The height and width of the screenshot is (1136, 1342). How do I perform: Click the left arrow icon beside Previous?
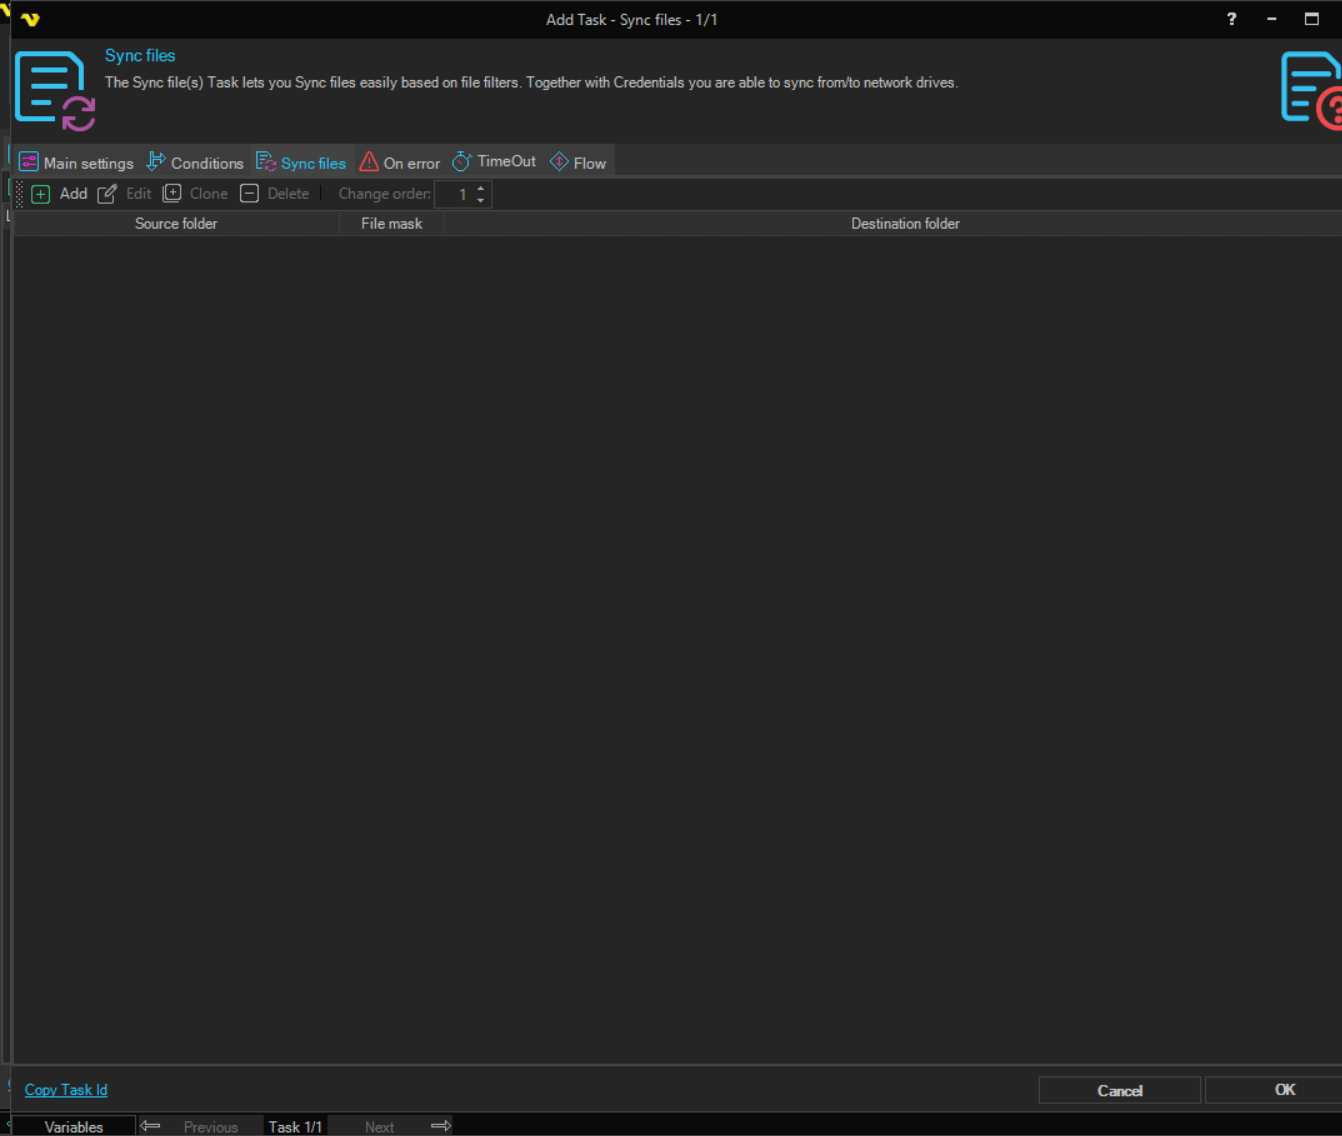click(150, 1126)
